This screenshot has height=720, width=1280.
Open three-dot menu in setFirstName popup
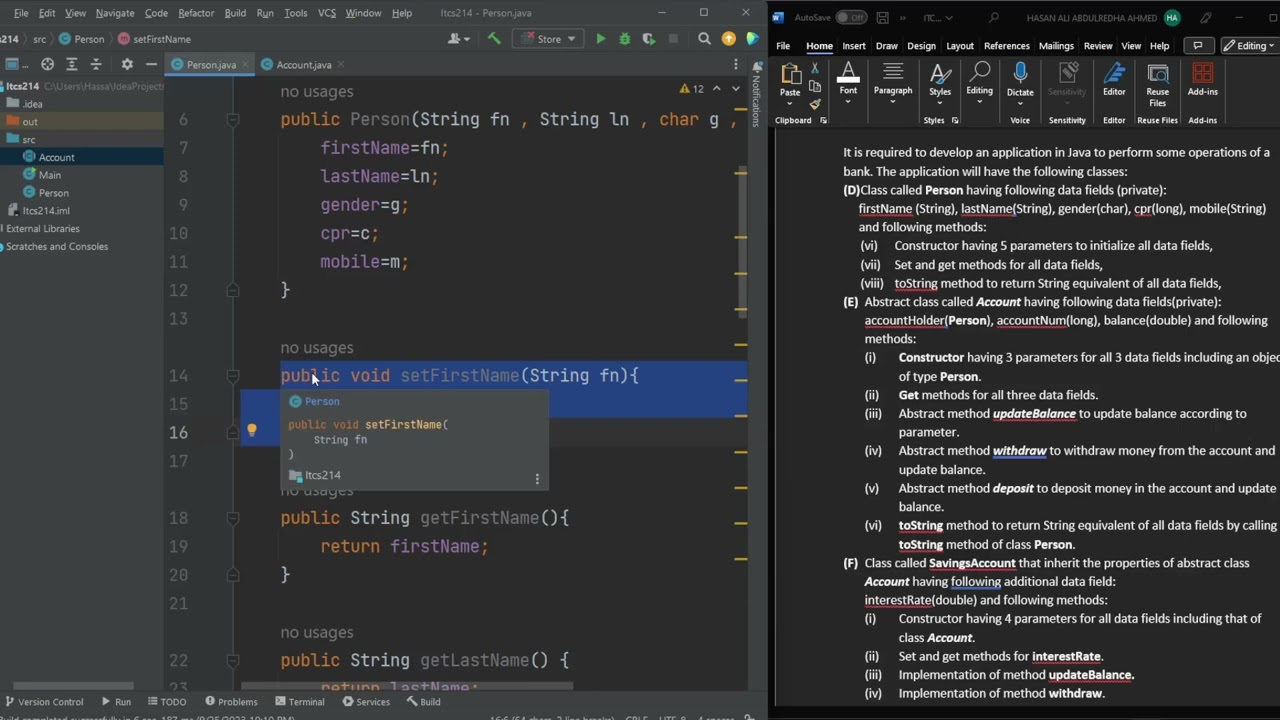click(x=537, y=479)
